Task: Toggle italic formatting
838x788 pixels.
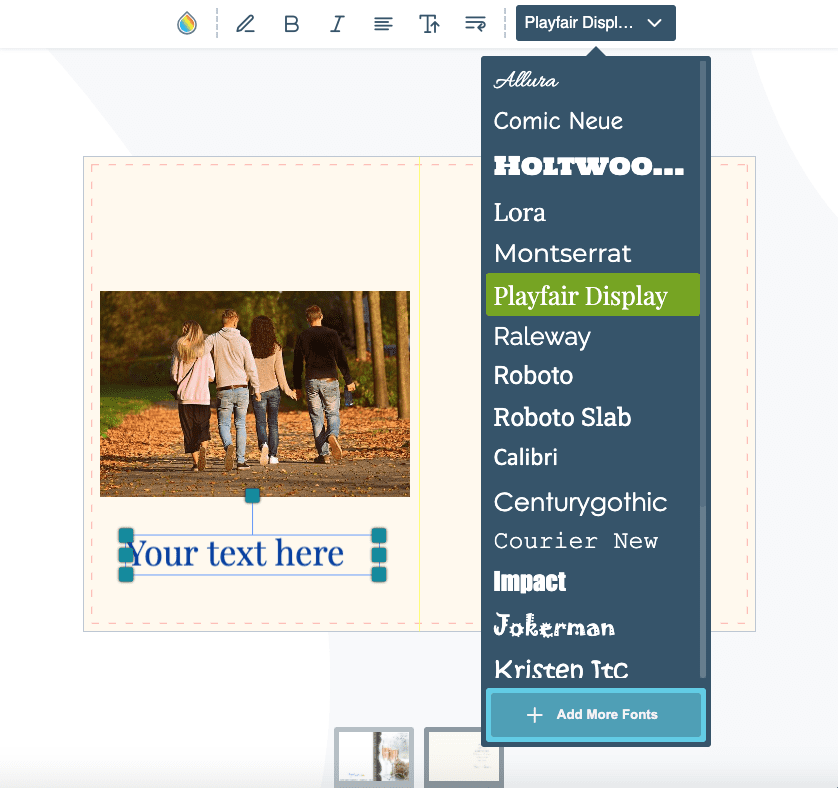Action: tap(337, 24)
